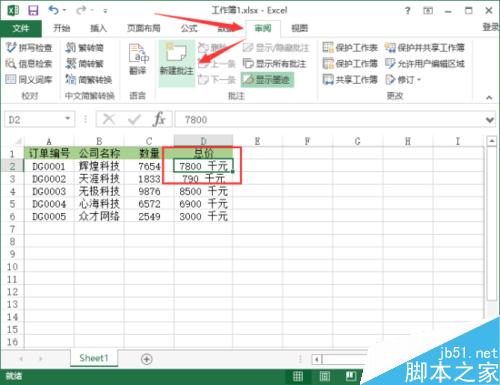
Task: Click cell showing 3000 千元
Action: pos(203,217)
